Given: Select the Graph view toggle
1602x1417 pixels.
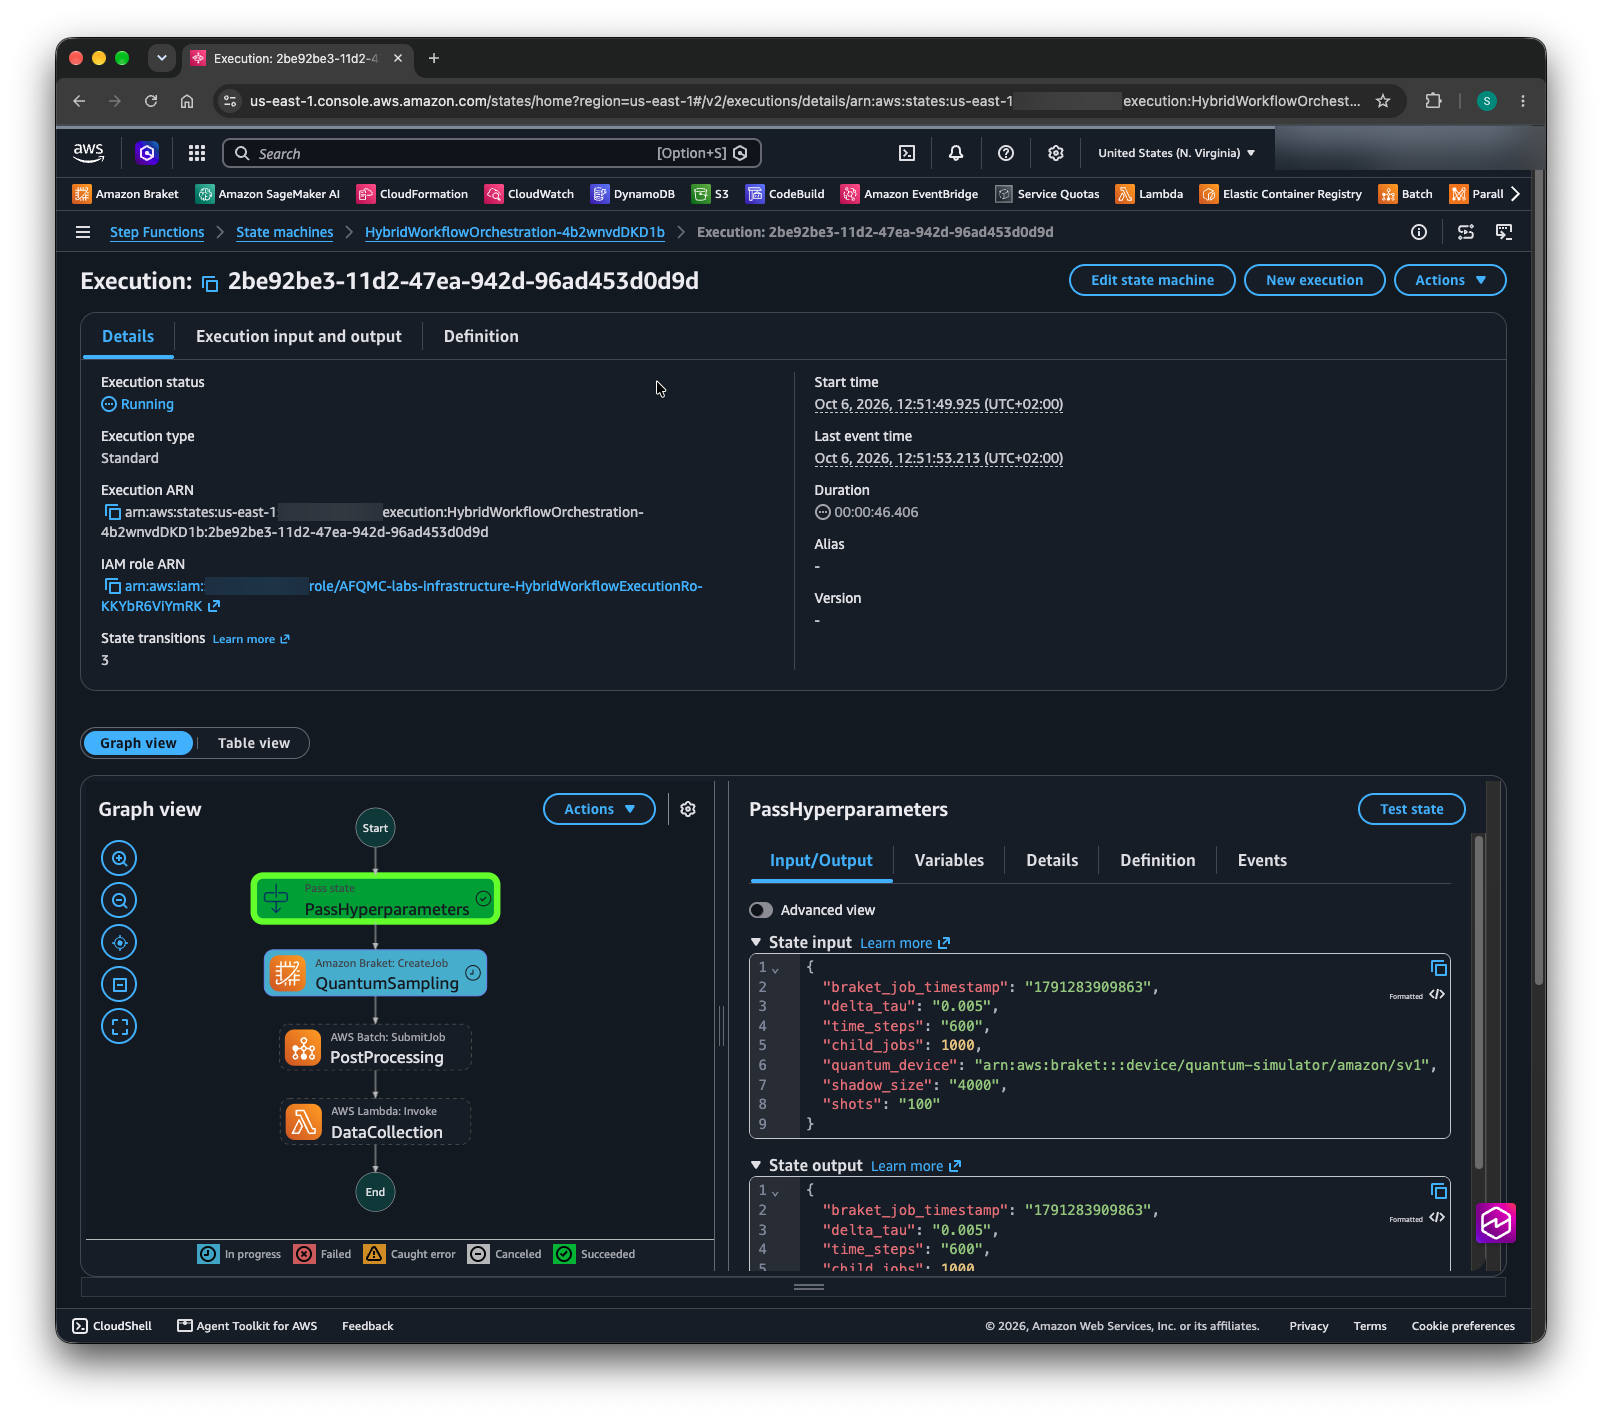Looking at the screenshot, I should 138,743.
